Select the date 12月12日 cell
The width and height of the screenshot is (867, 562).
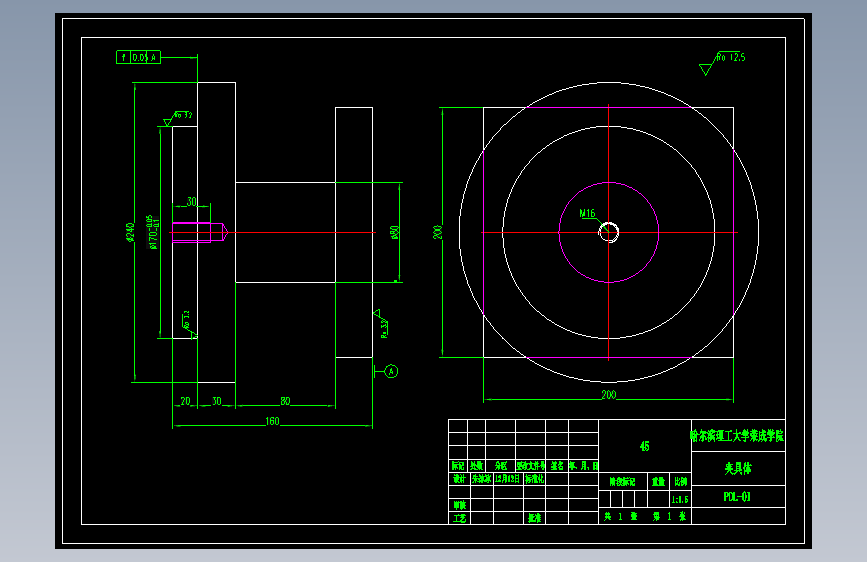(x=508, y=478)
